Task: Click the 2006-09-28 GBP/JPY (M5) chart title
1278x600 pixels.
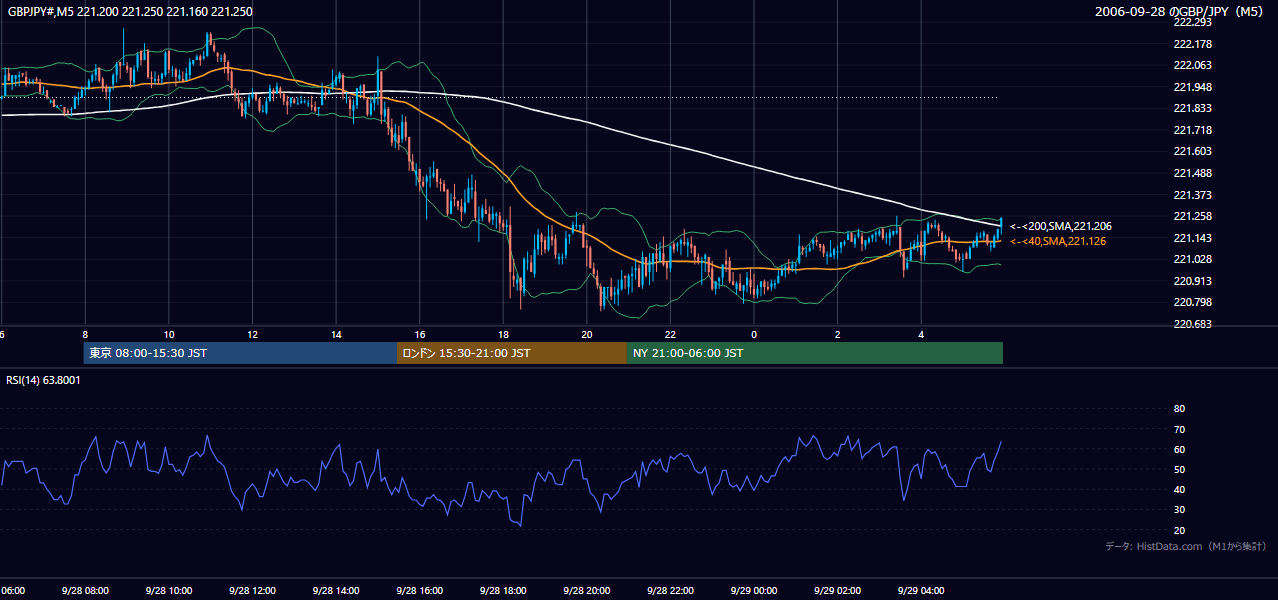Action: pos(1180,12)
